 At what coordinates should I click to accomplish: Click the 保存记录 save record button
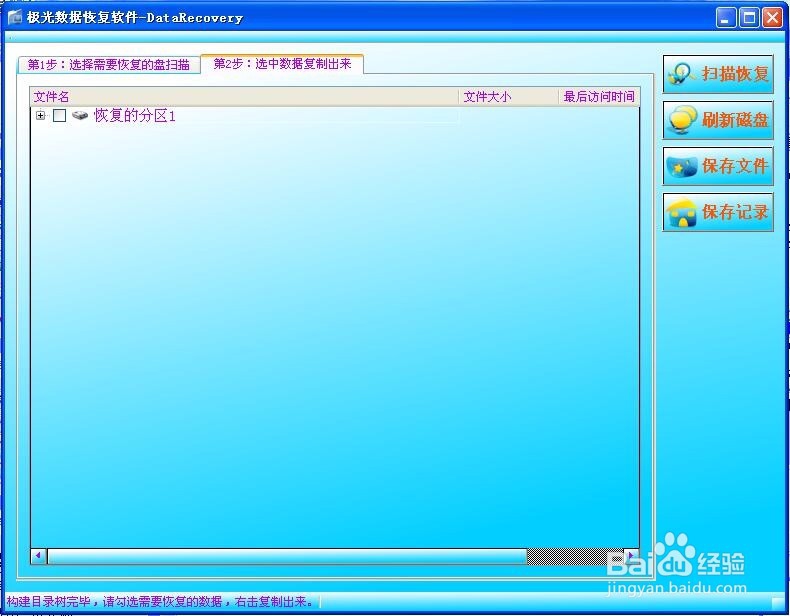click(x=718, y=212)
